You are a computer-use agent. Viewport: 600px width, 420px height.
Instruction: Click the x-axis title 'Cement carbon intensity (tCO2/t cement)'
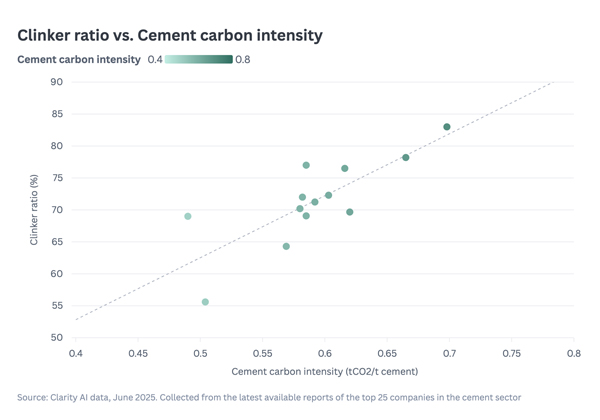(324, 372)
